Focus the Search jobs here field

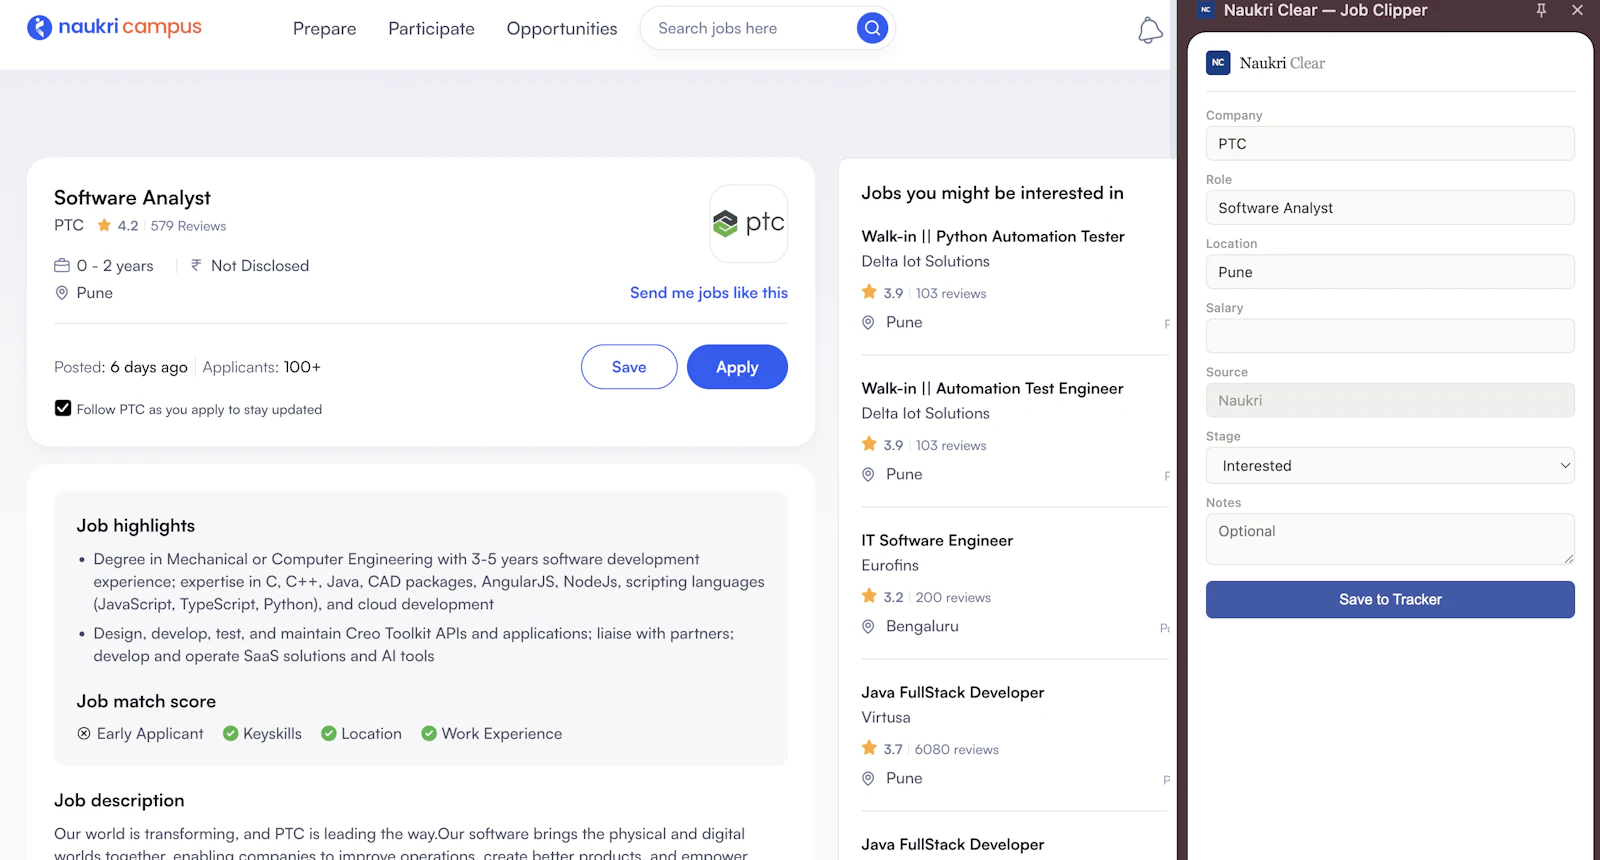click(750, 28)
